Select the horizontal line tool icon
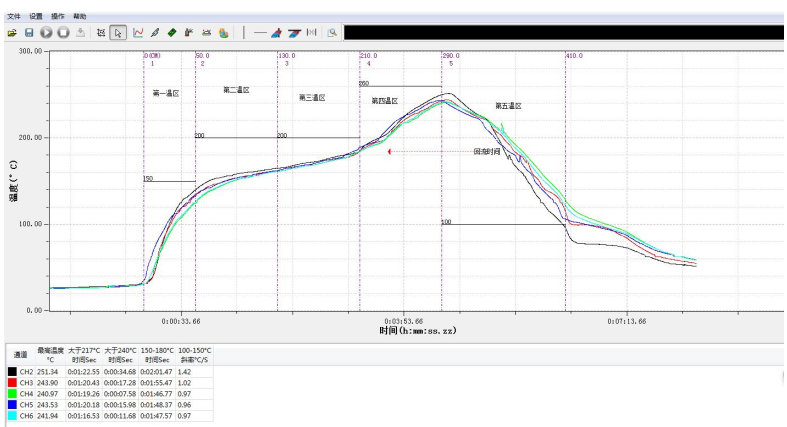The image size is (787, 427). [x=260, y=32]
